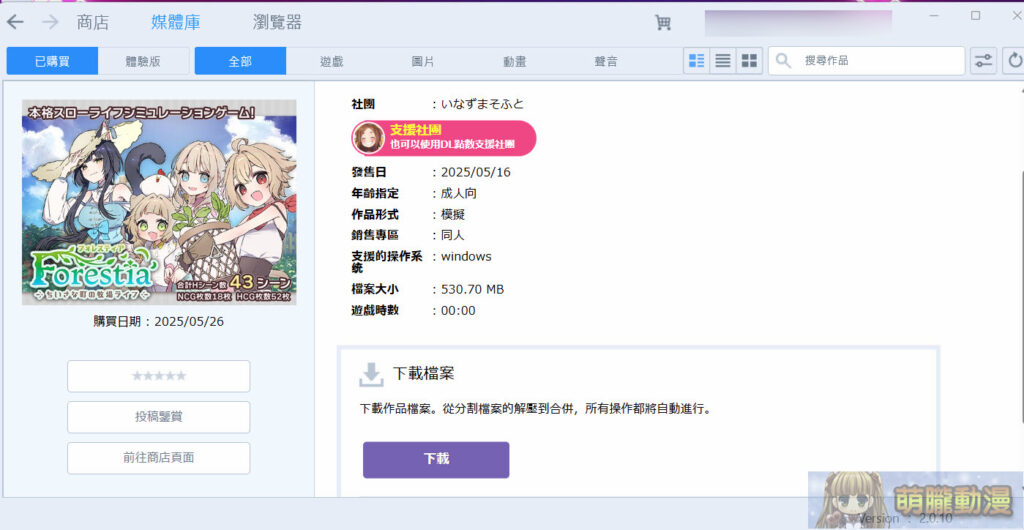Open the 商店 tab
Image resolution: width=1024 pixels, height=530 pixels.
coord(93,23)
